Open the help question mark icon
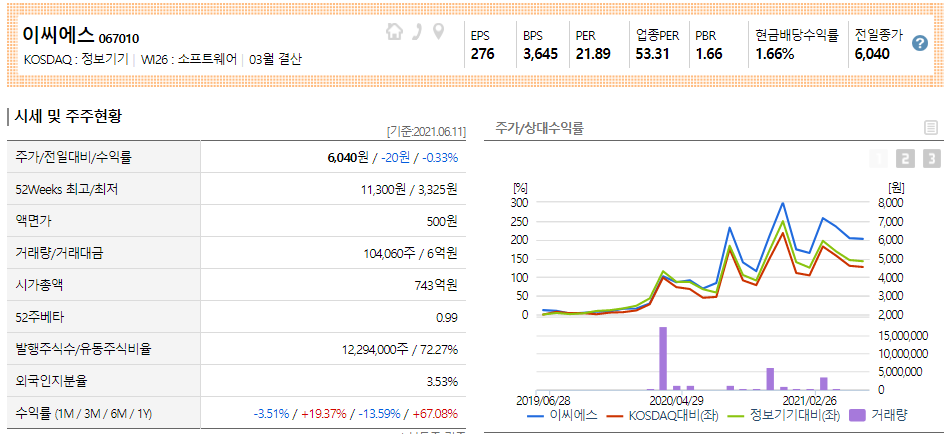Viewport: 948px width, 434px height. click(920, 43)
